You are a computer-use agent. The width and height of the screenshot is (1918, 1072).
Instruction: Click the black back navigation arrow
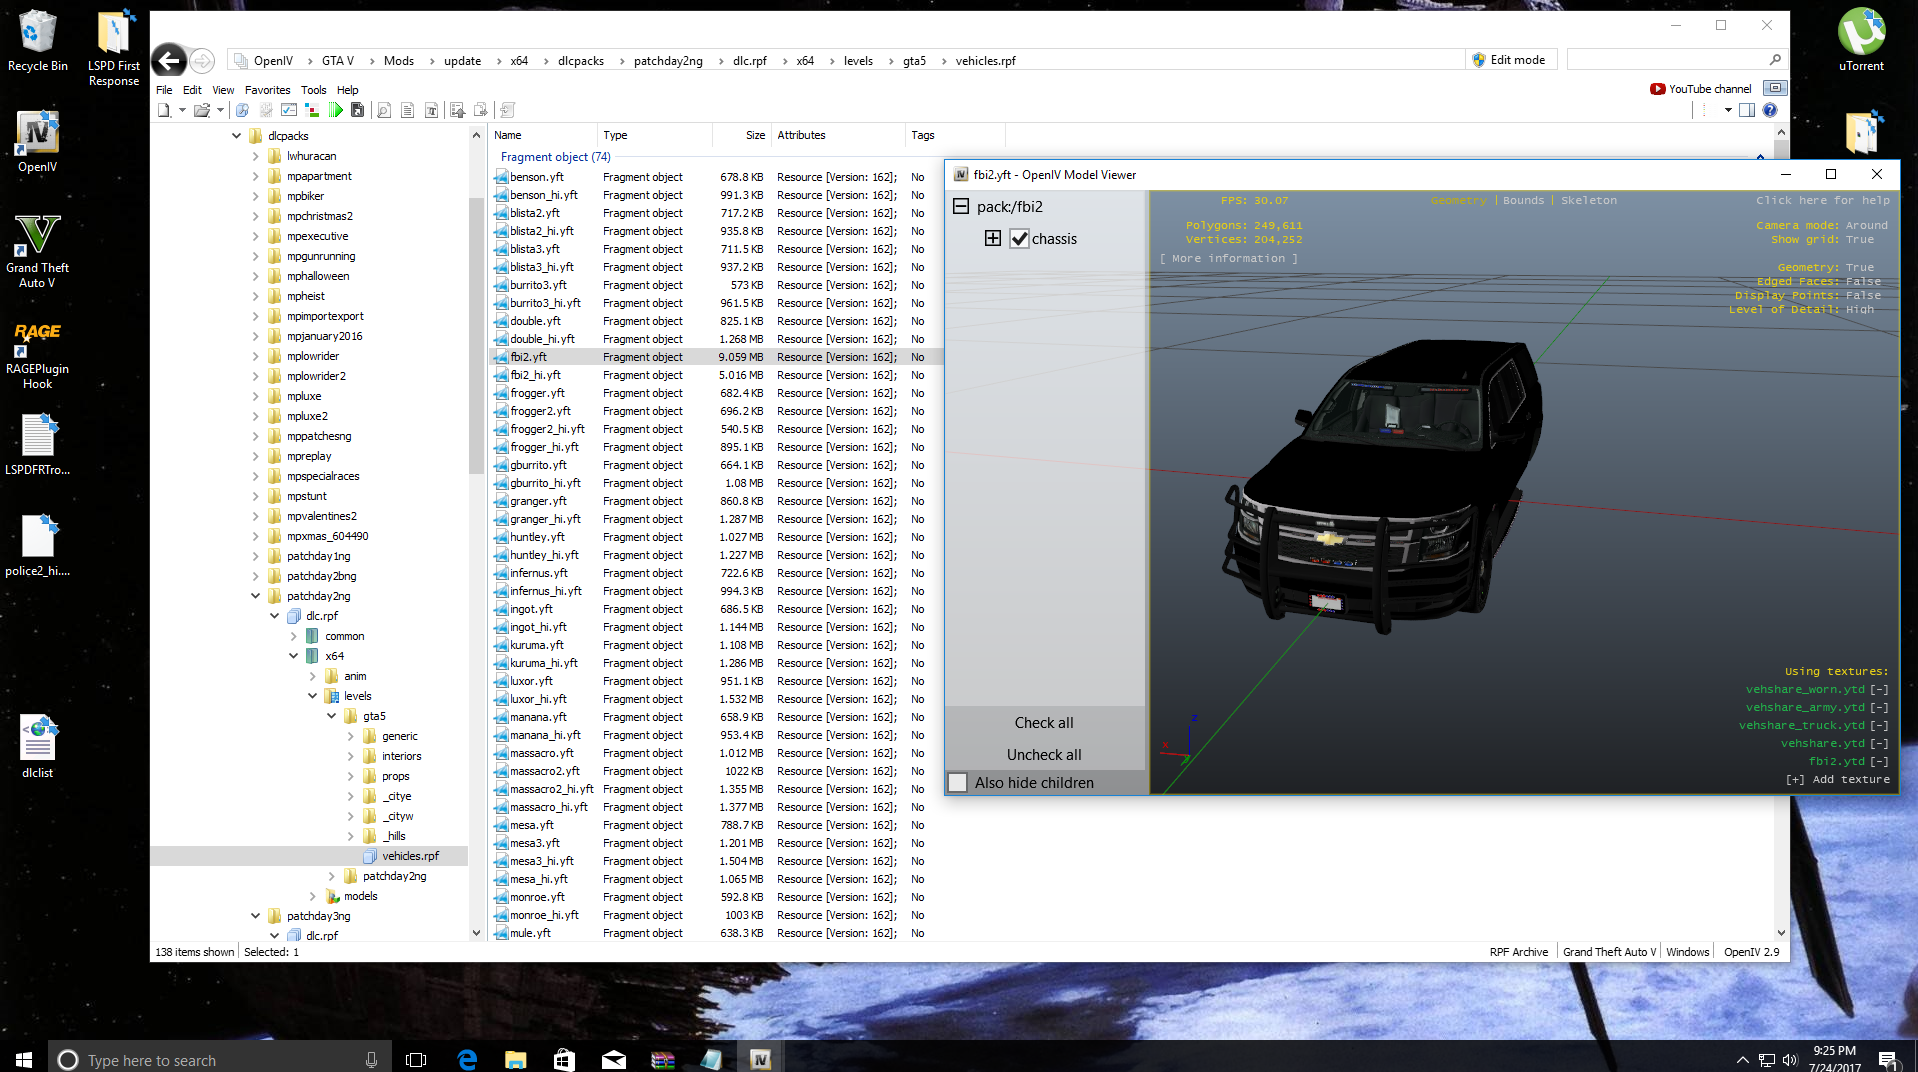170,61
